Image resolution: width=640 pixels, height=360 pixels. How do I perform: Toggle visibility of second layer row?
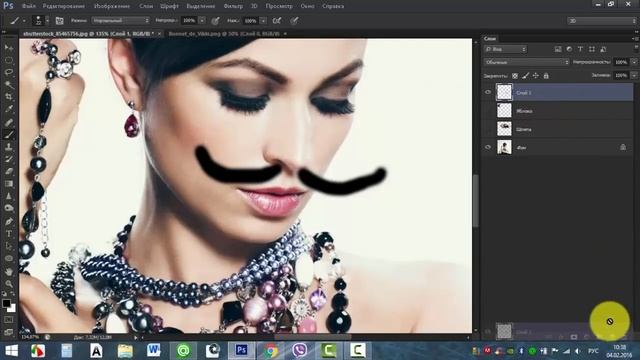pyautogui.click(x=488, y=111)
